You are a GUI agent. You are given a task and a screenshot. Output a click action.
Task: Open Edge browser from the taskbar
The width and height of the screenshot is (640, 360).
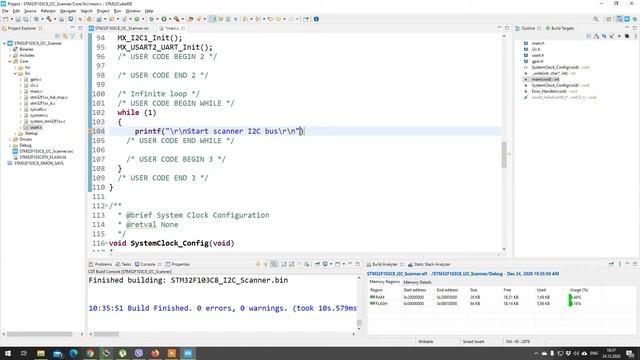pyautogui.click(x=73, y=353)
